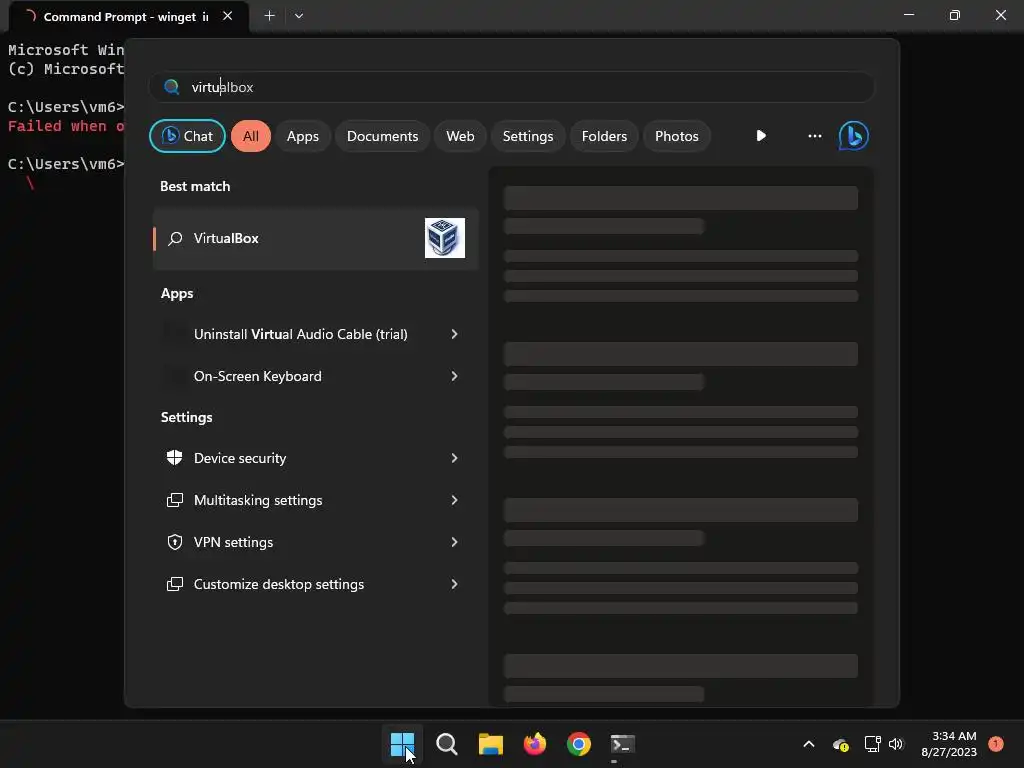Expand VPN settings chevron
1024x768 pixels.
455,542
